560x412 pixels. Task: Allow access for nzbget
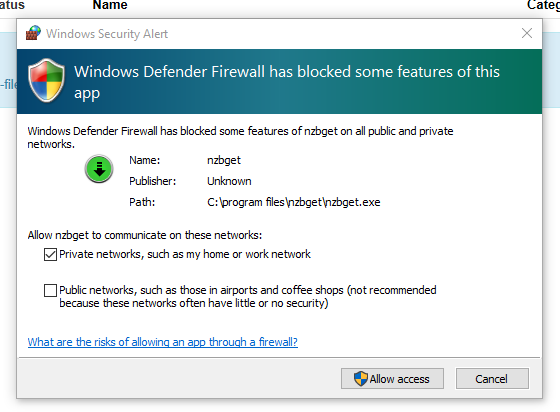point(392,378)
